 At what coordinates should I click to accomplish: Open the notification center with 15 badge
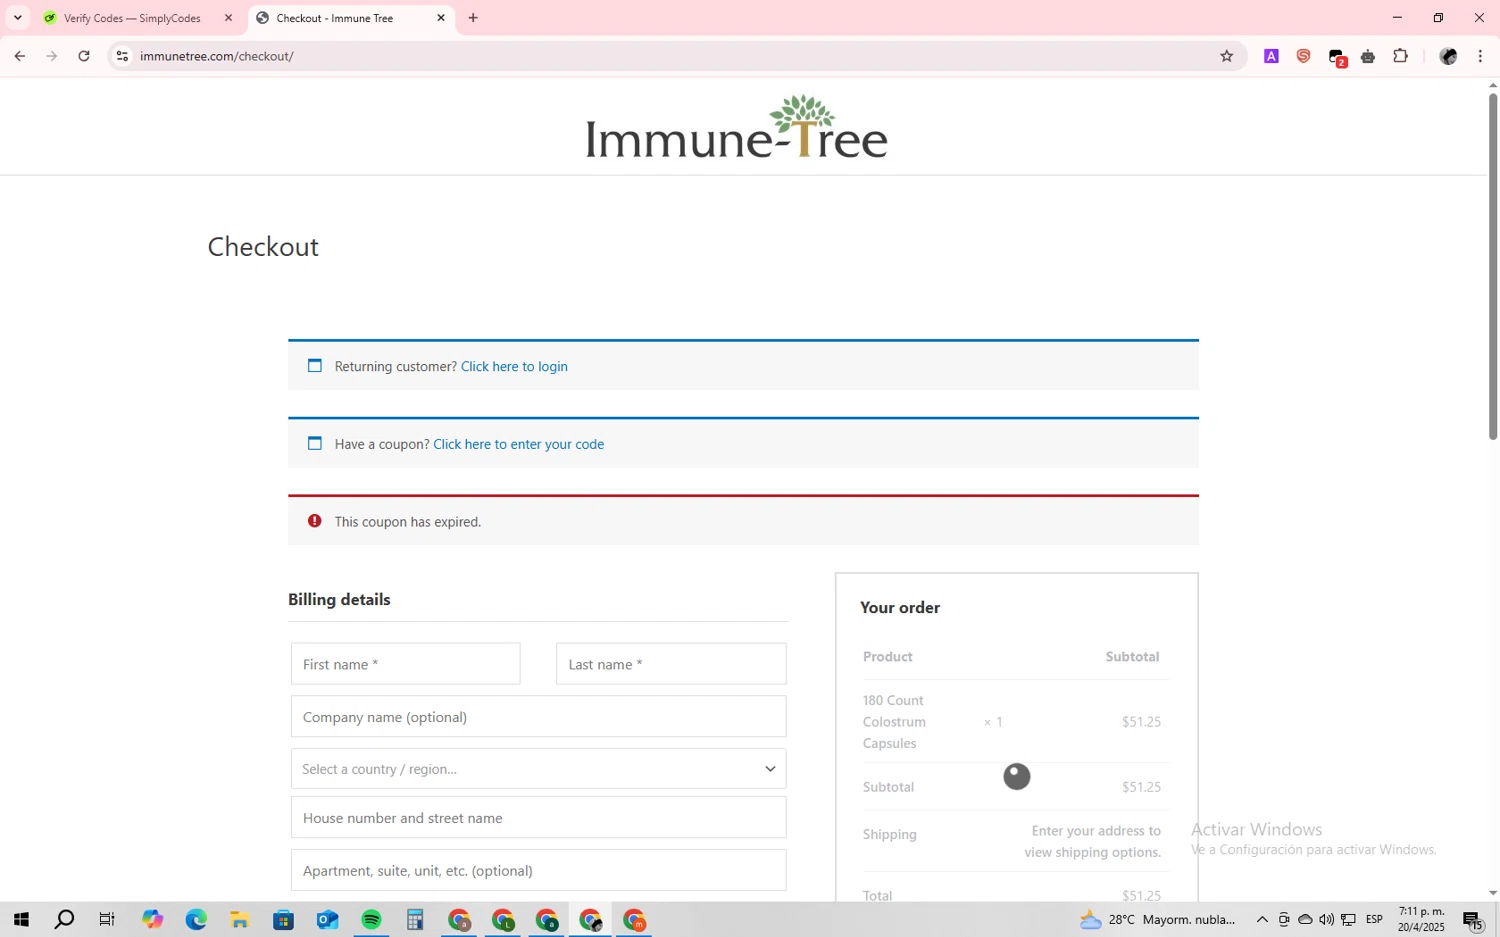pos(1473,921)
